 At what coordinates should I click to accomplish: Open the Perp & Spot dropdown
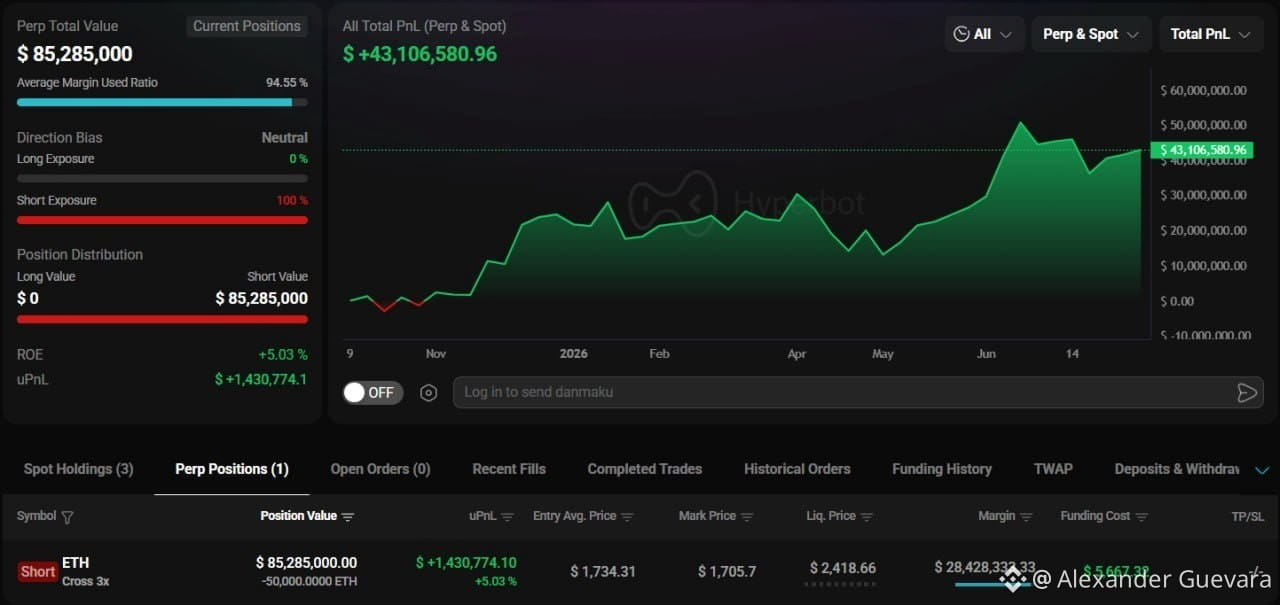click(1091, 34)
